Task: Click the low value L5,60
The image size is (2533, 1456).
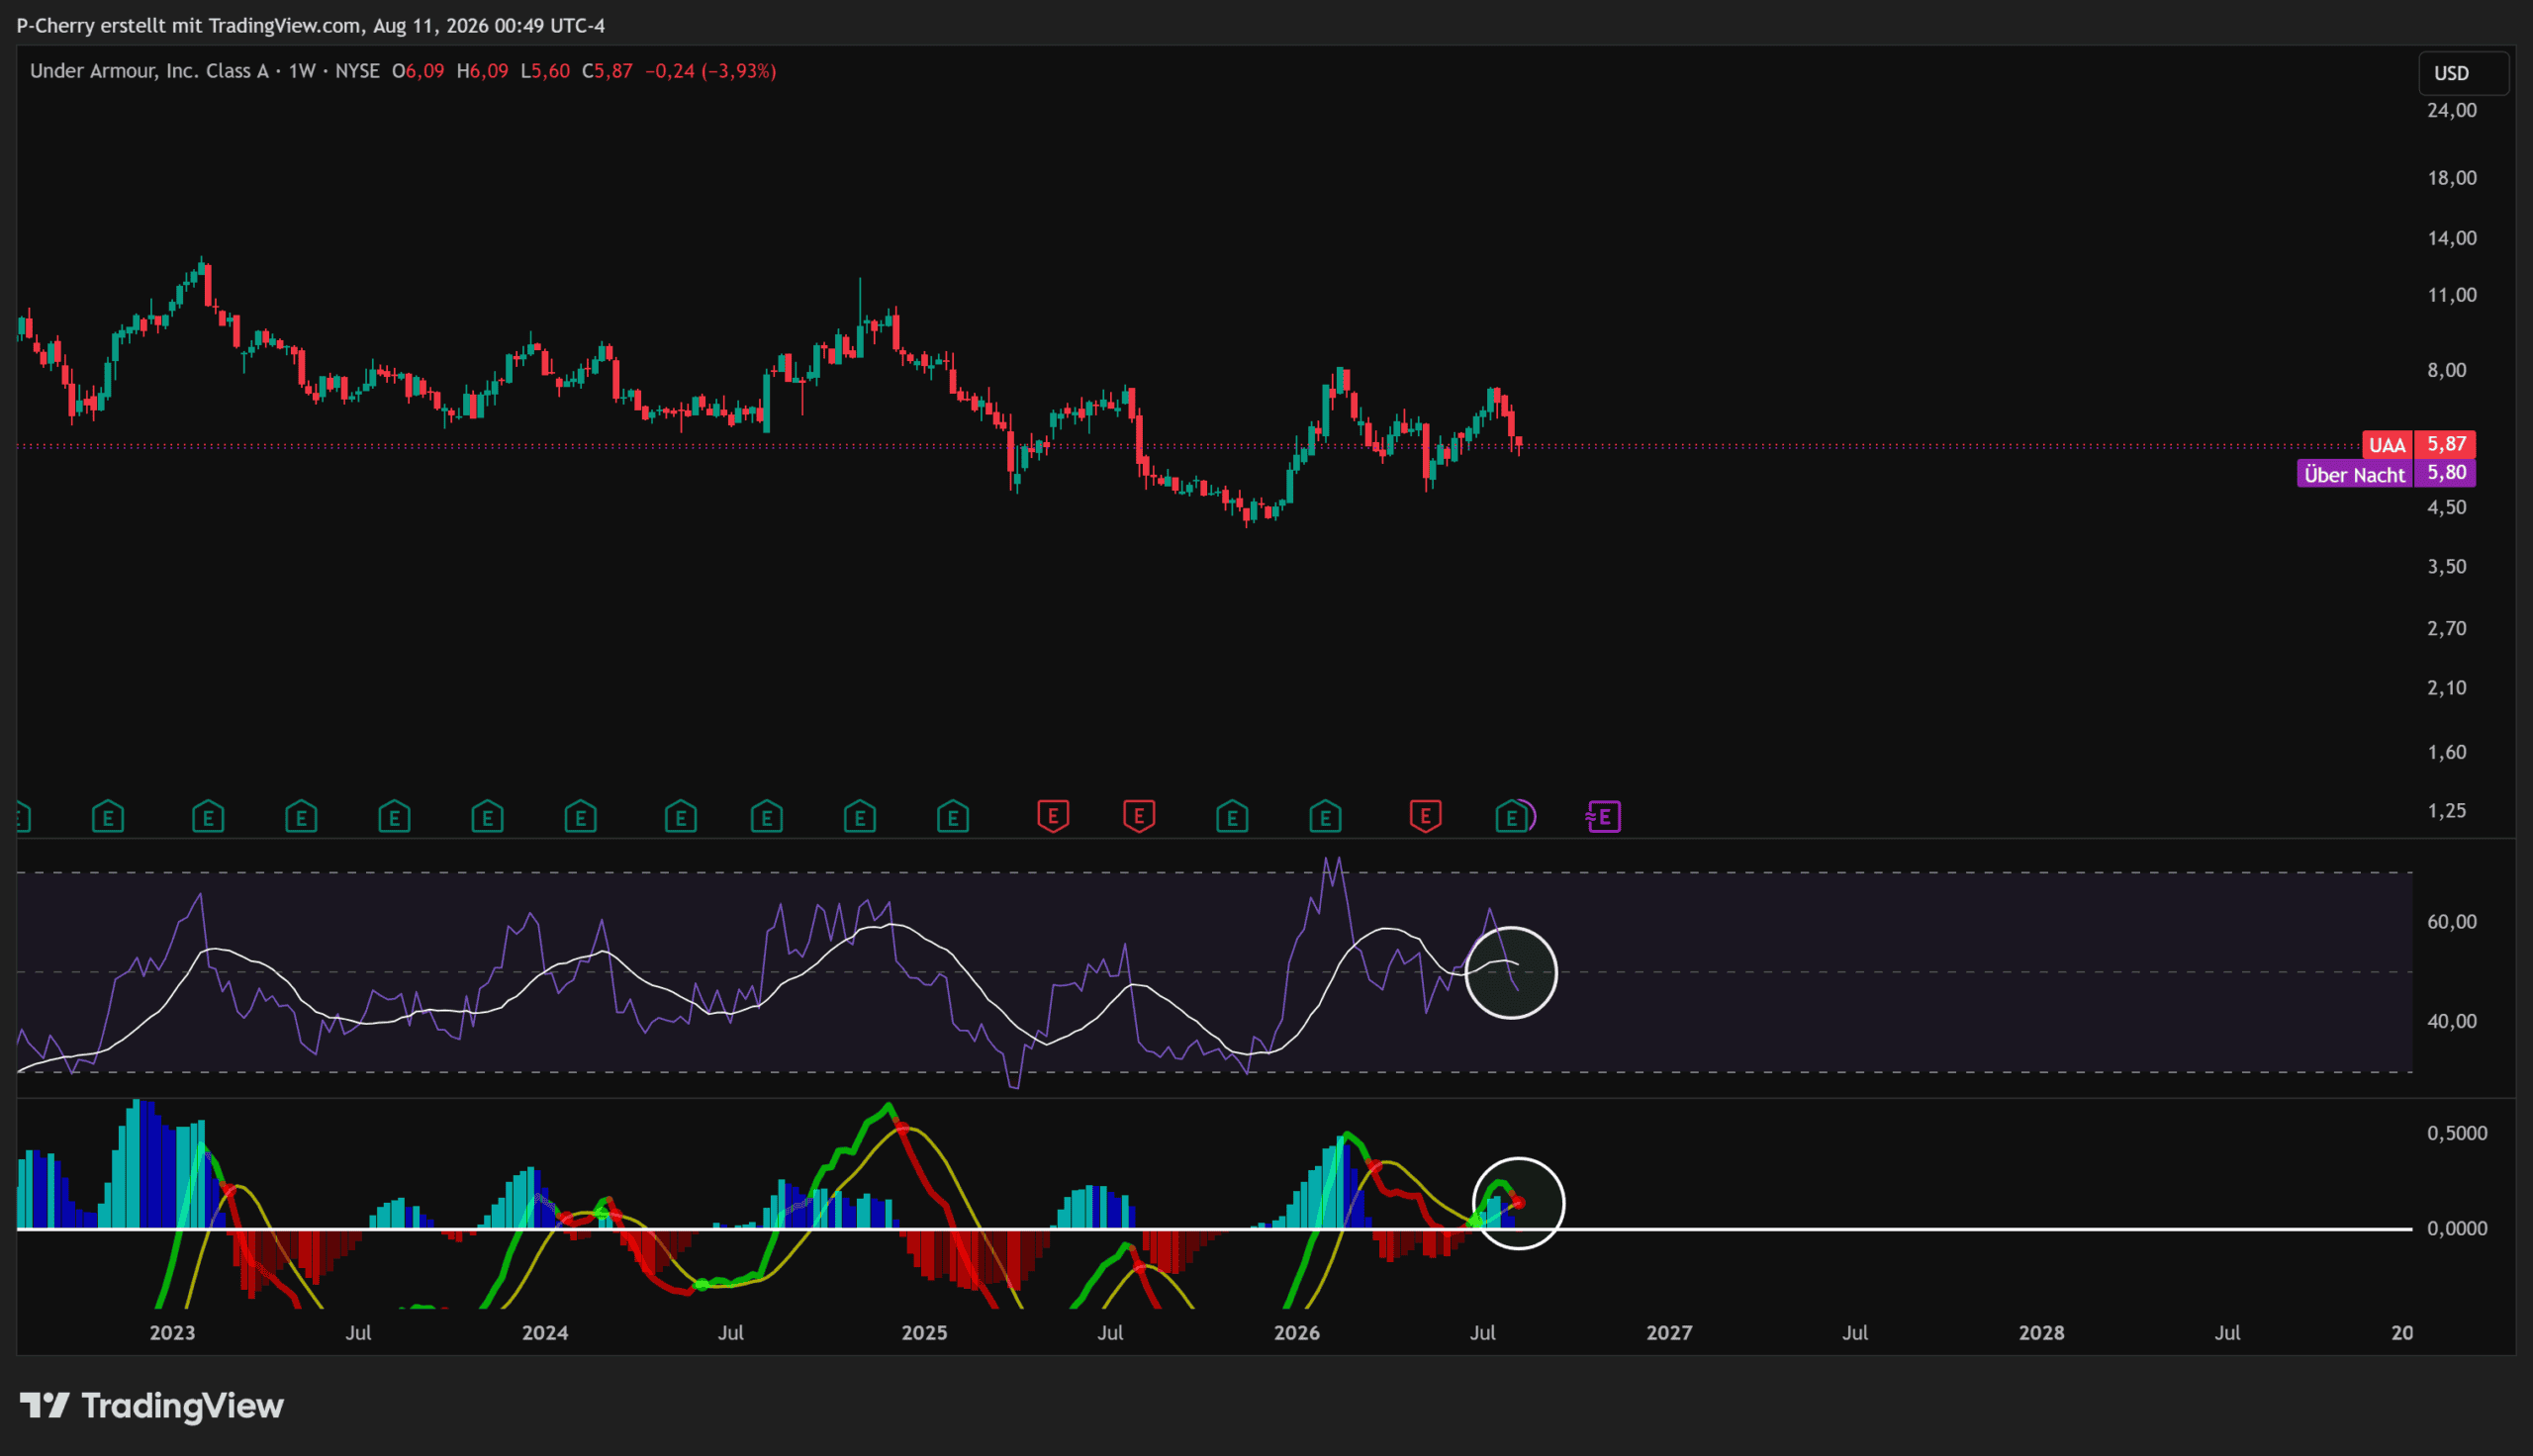Action: coord(545,71)
